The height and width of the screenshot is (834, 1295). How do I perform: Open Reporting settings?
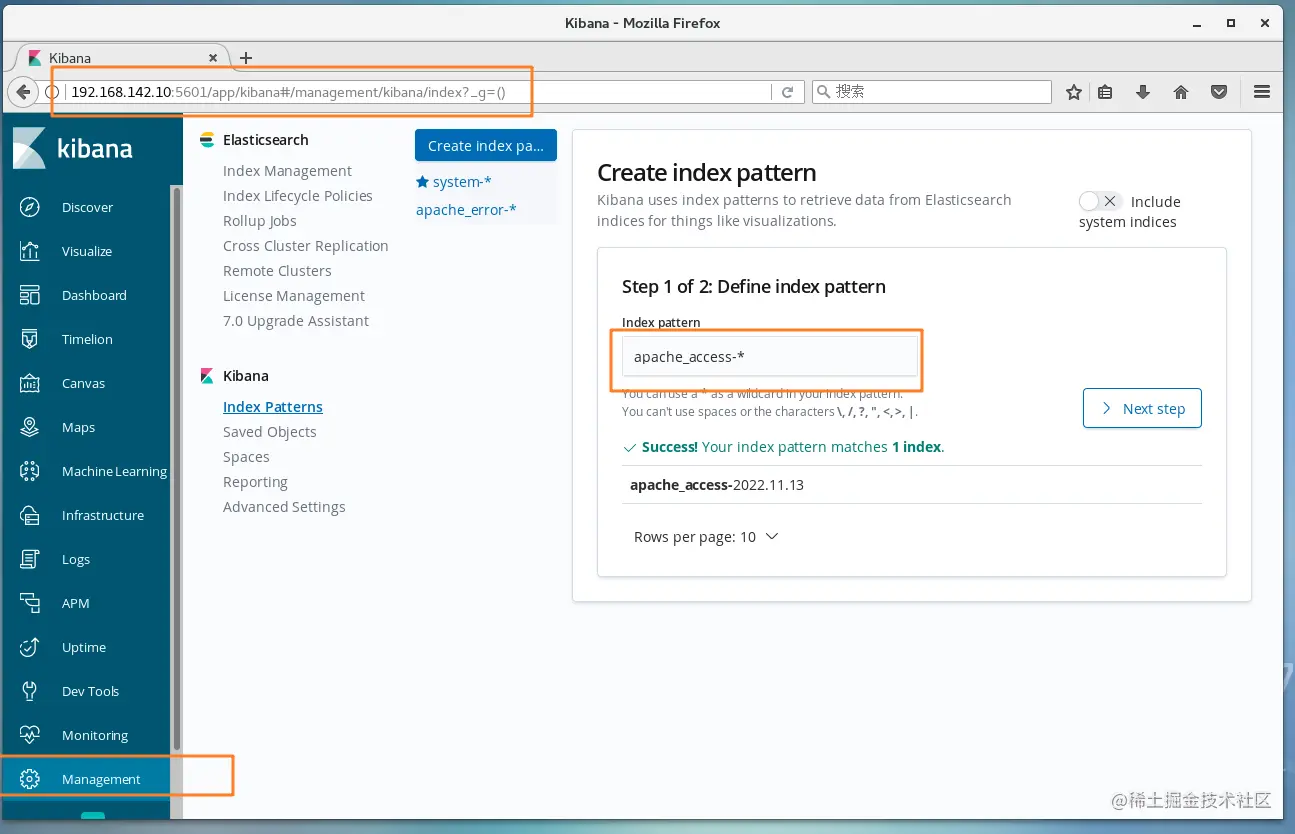tap(255, 482)
